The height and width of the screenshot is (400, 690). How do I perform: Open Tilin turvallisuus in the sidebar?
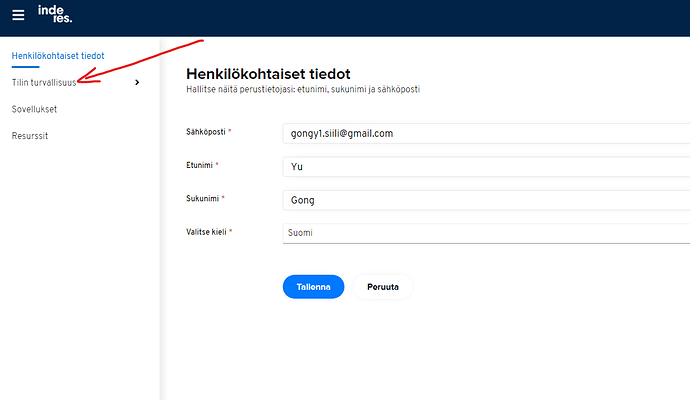tap(44, 82)
